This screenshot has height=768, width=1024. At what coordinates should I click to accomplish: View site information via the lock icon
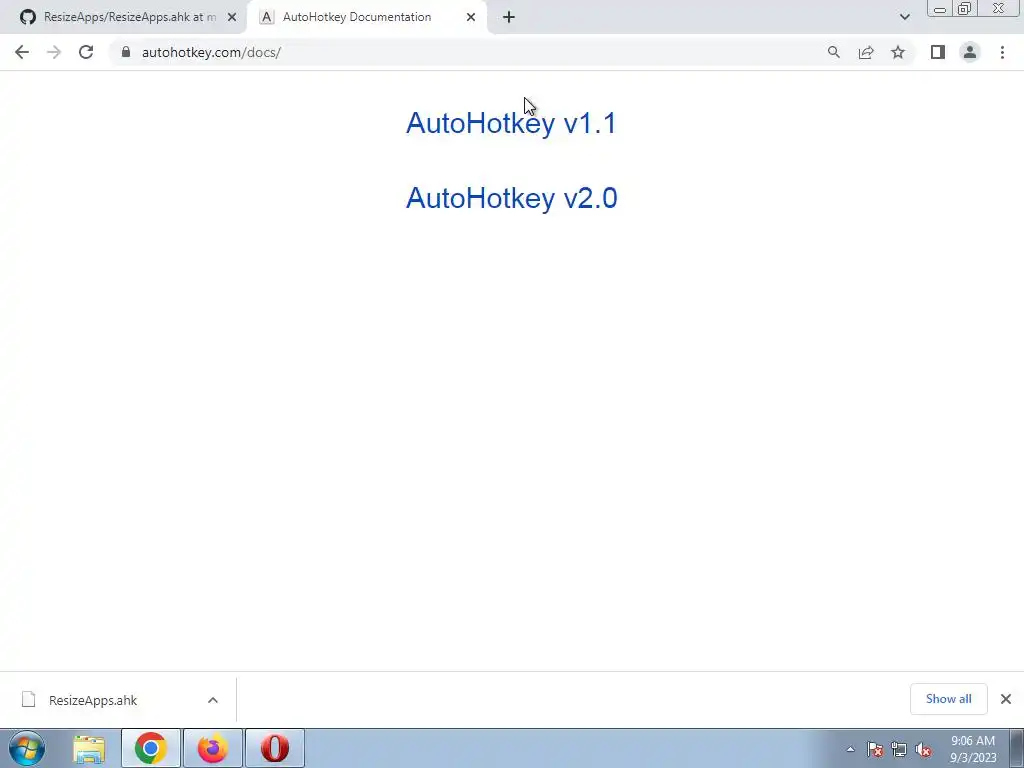(126, 52)
